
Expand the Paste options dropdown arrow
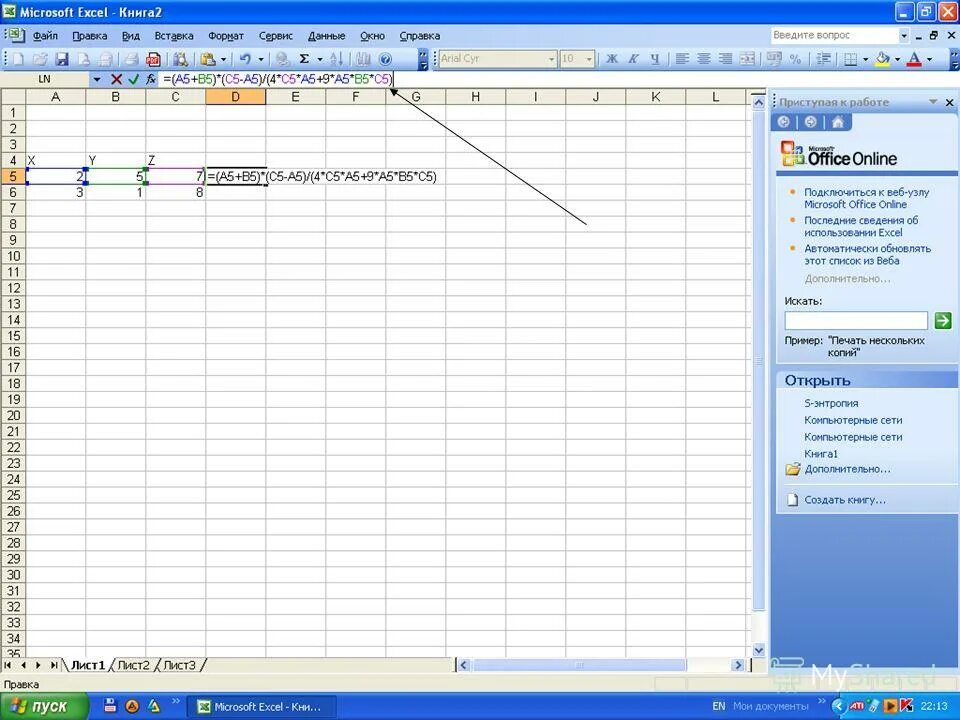tap(223, 59)
